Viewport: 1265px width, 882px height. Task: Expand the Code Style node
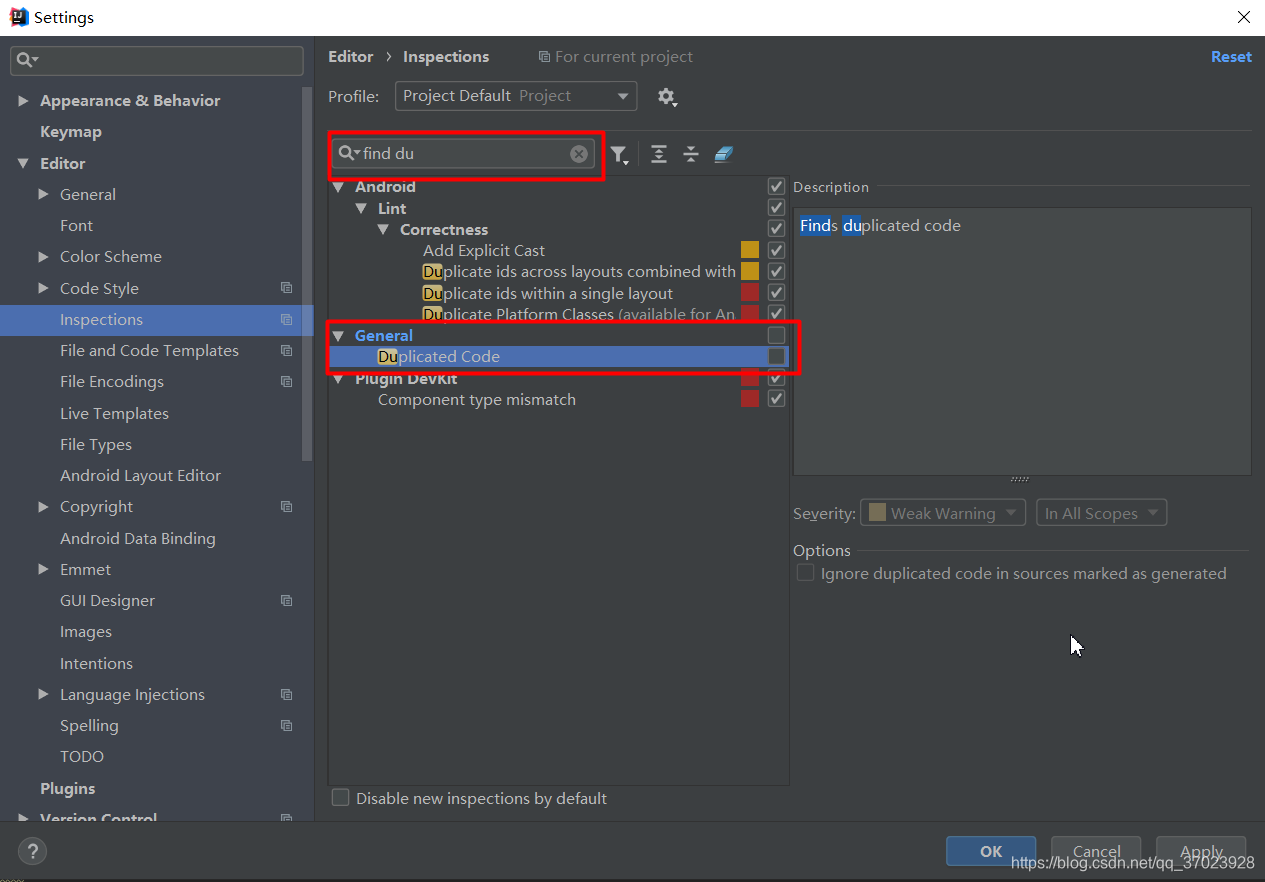[x=43, y=289]
